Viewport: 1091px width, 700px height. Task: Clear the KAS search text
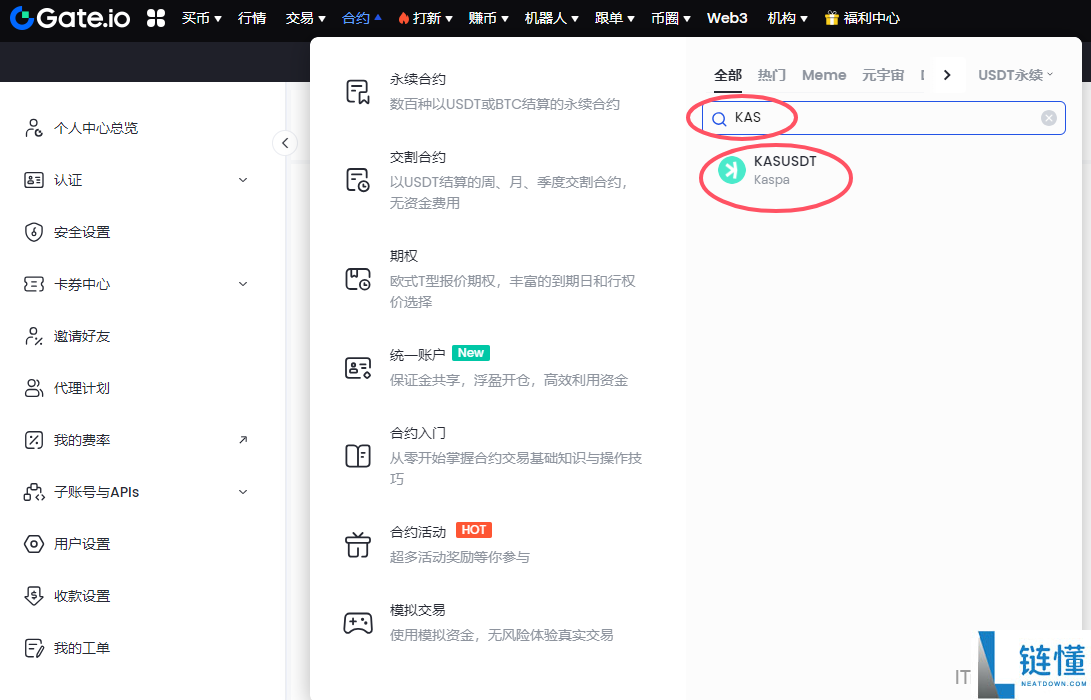pos(1049,118)
